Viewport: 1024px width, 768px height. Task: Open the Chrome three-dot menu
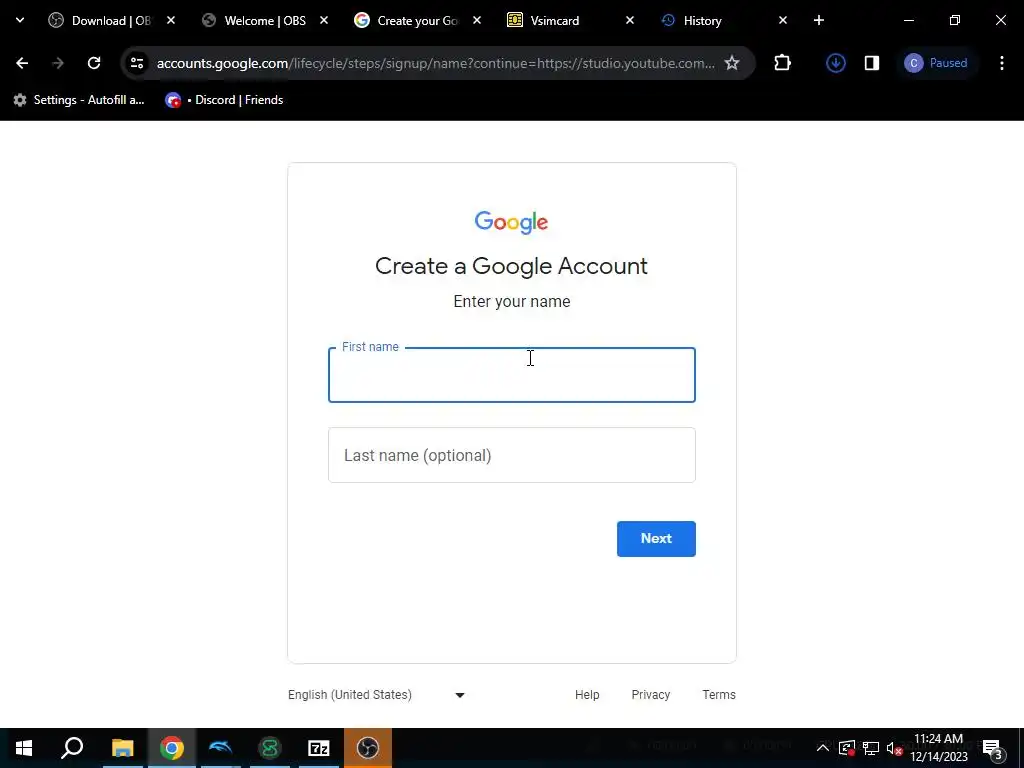coord(1002,63)
